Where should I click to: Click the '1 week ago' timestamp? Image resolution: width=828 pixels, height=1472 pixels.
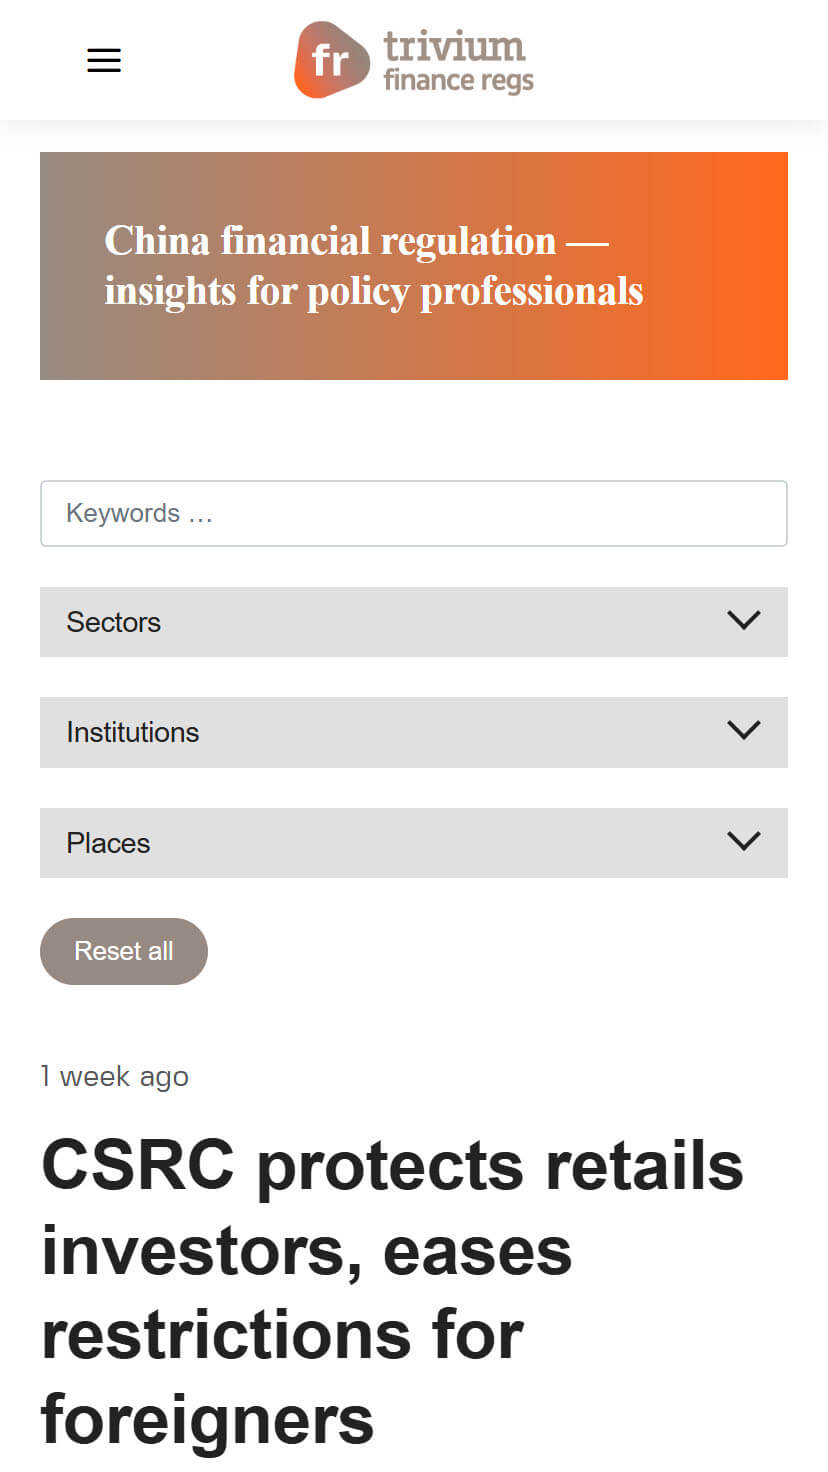tap(113, 1076)
